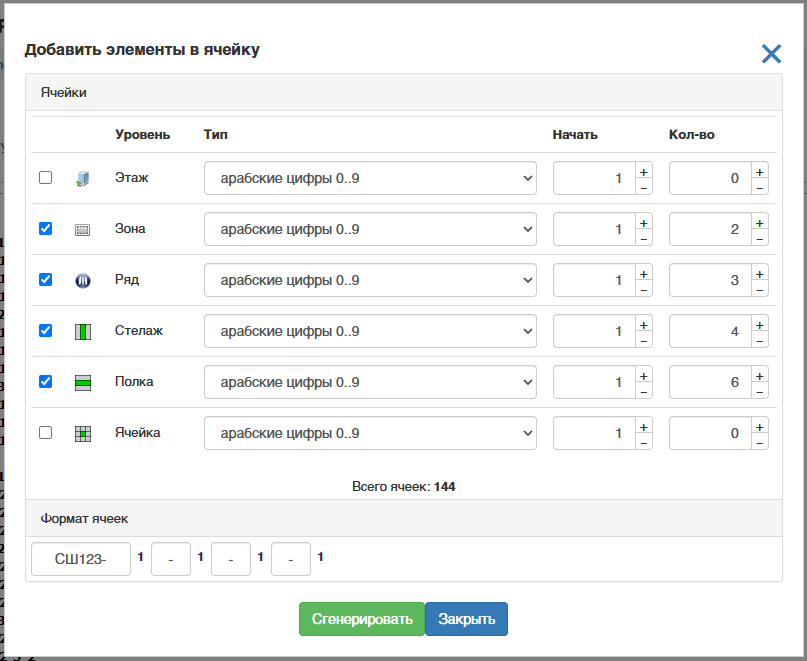Click the first dash separator format field
This screenshot has width=807, height=661.
[x=171, y=559]
